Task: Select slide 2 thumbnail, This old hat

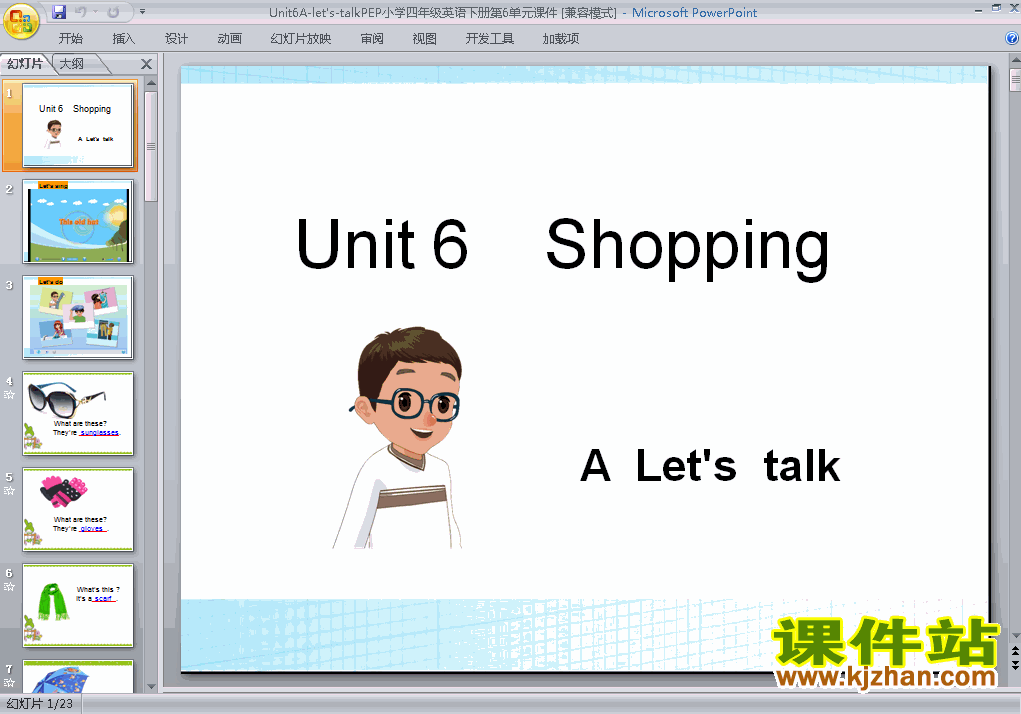Action: point(77,221)
